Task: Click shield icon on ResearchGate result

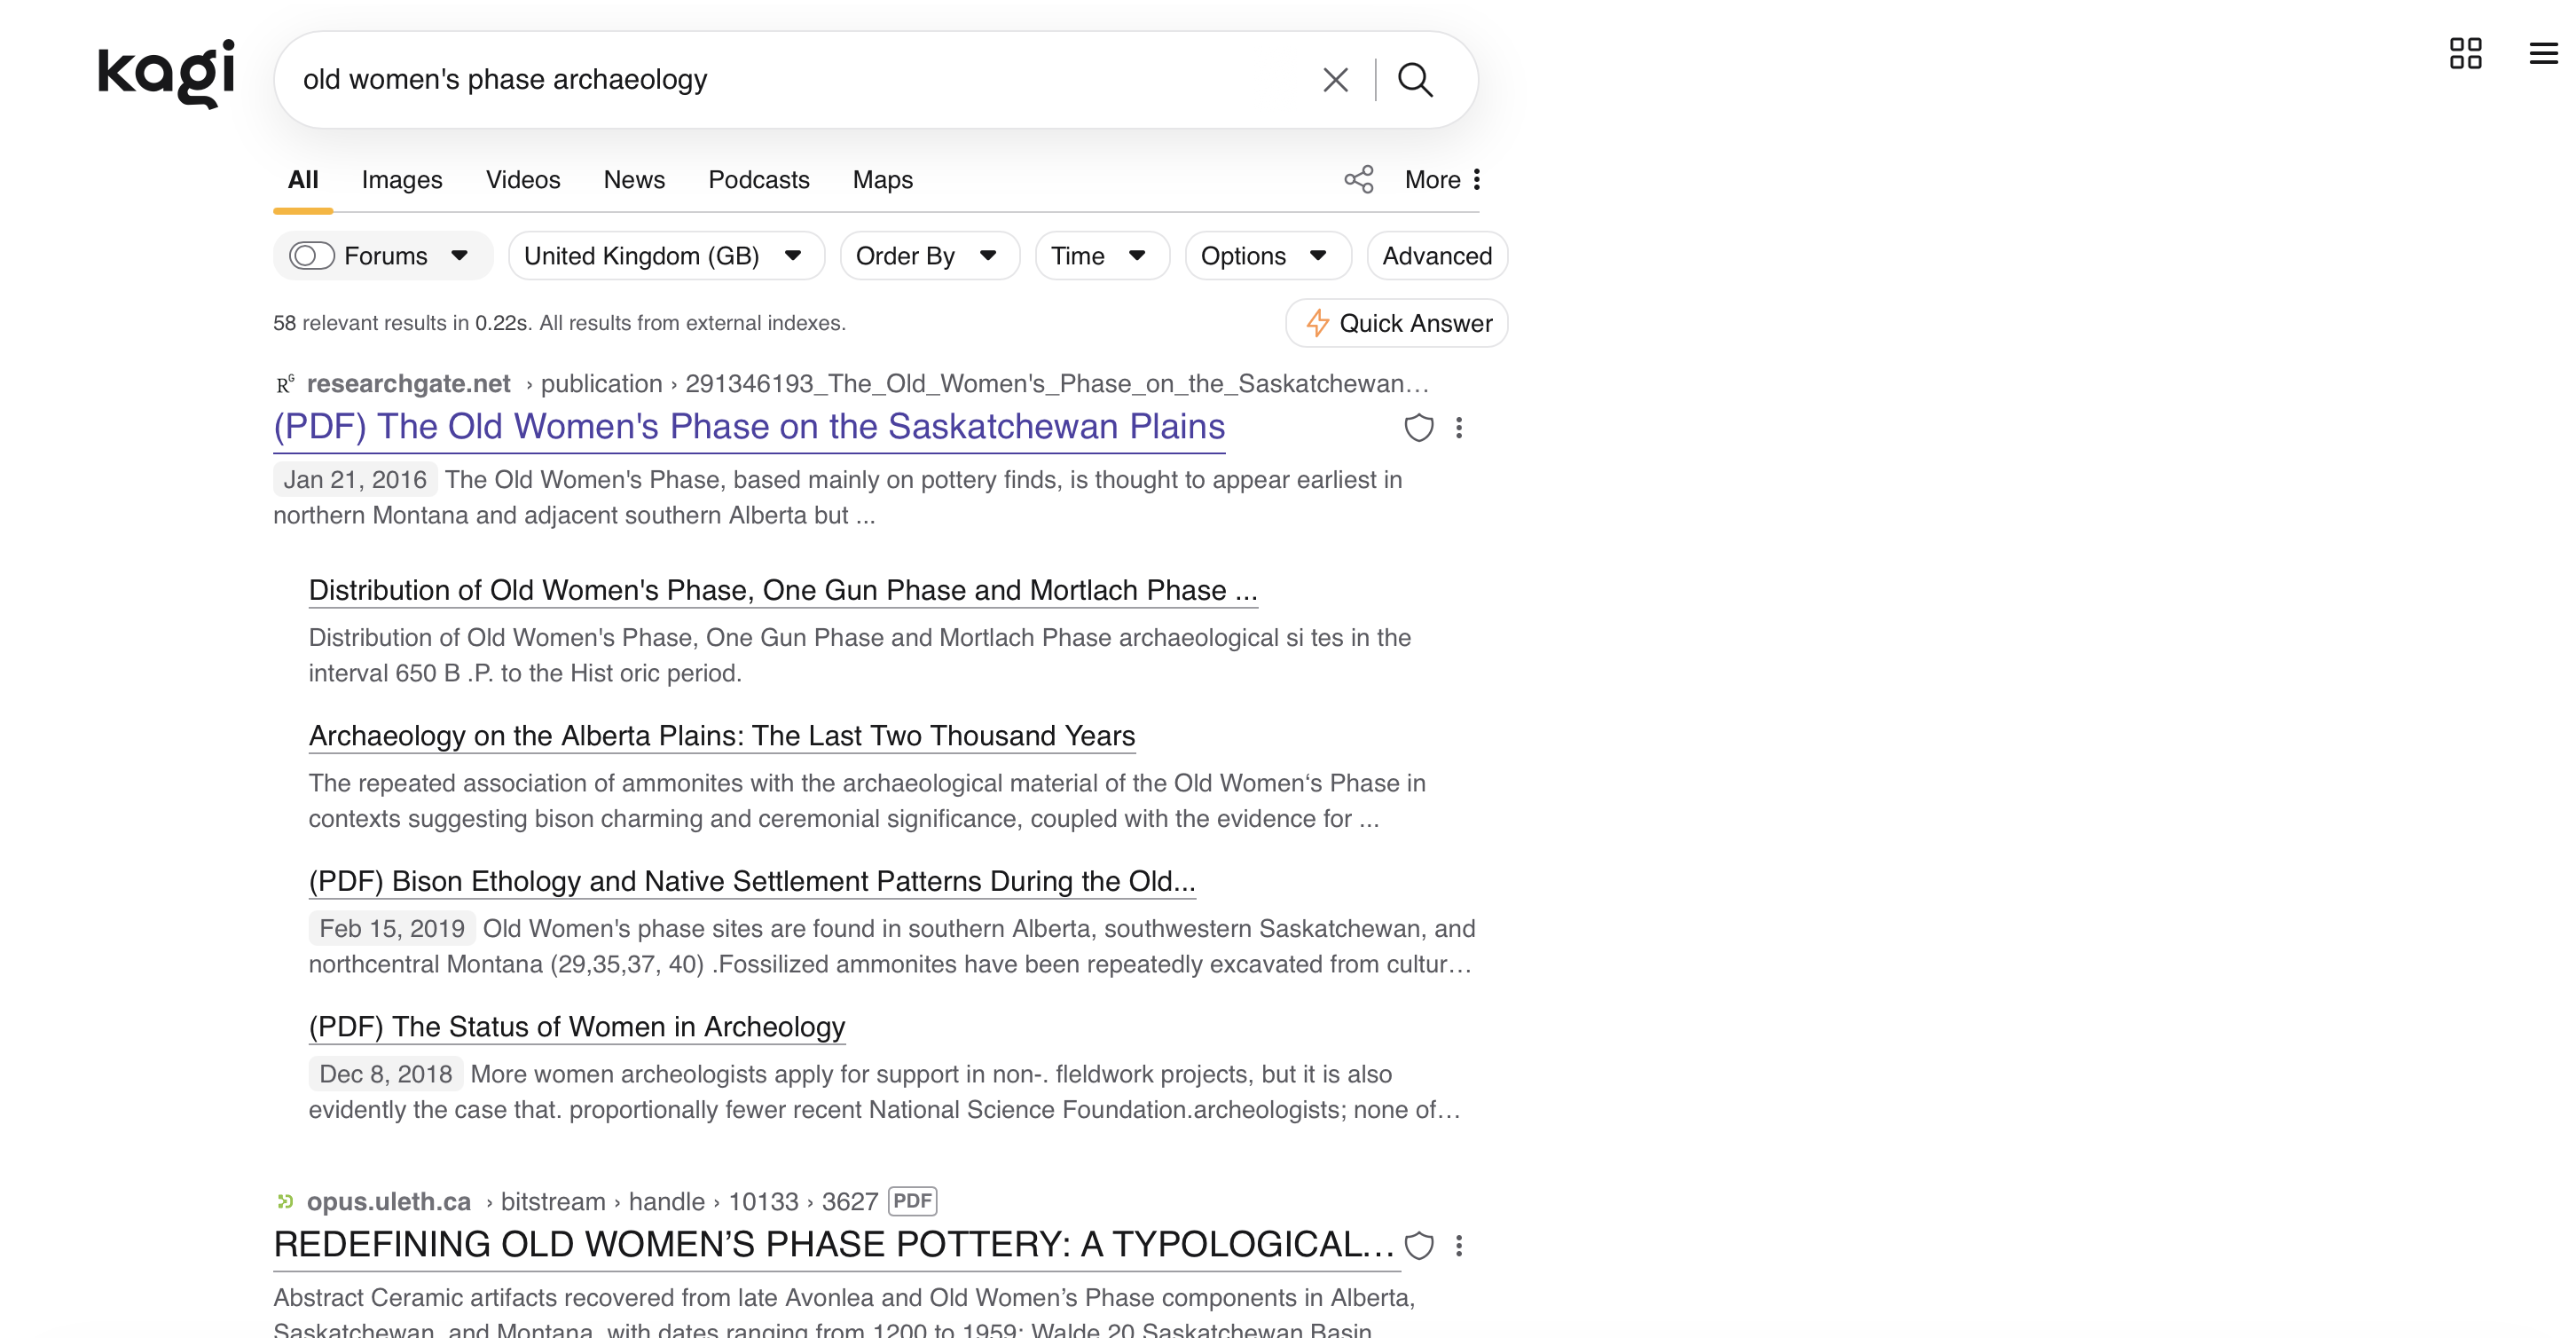Action: pos(1418,428)
